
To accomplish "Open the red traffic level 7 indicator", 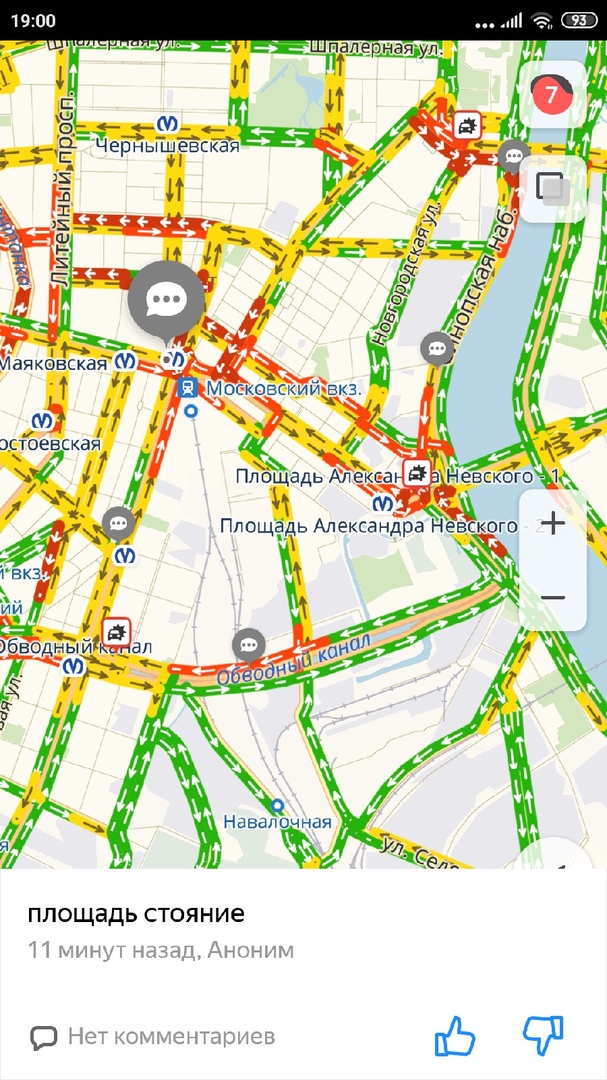I will [553, 94].
